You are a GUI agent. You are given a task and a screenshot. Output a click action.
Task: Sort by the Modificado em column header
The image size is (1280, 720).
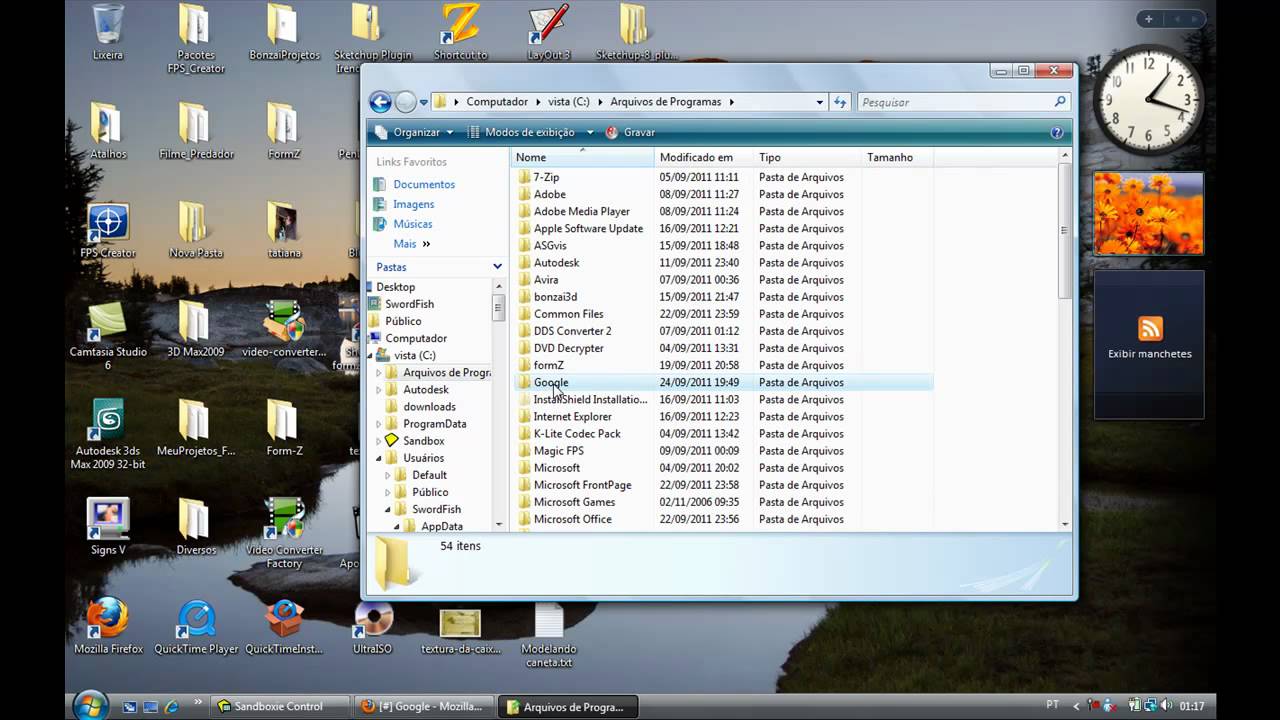click(x=704, y=157)
